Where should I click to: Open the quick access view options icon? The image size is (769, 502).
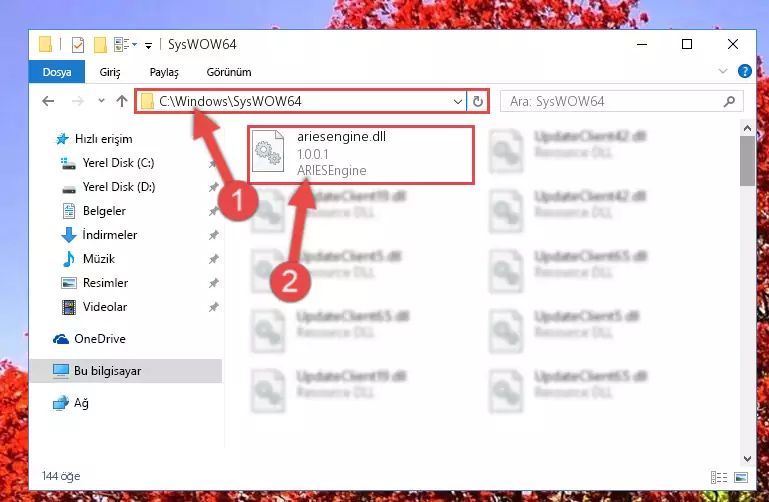pos(122,45)
